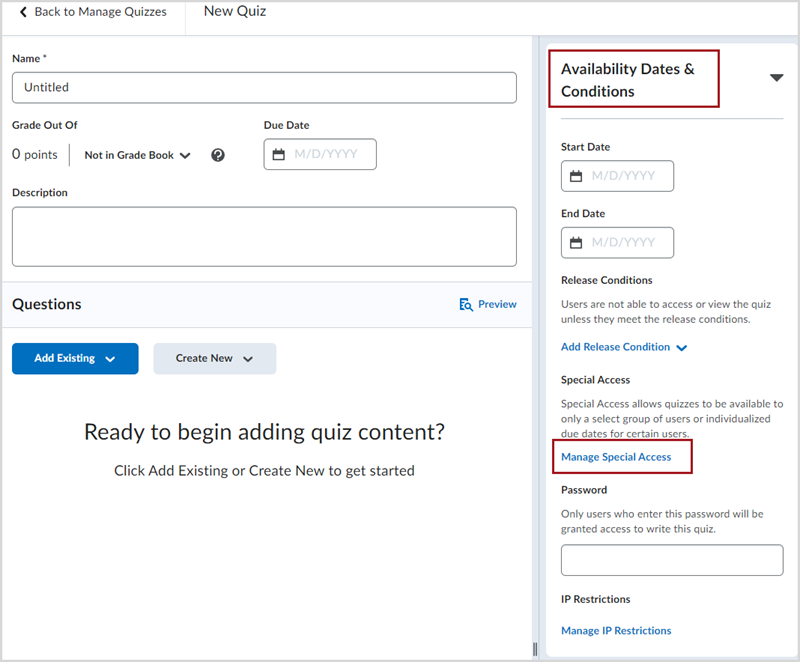Open the Not in Grade Book dropdown

point(138,155)
